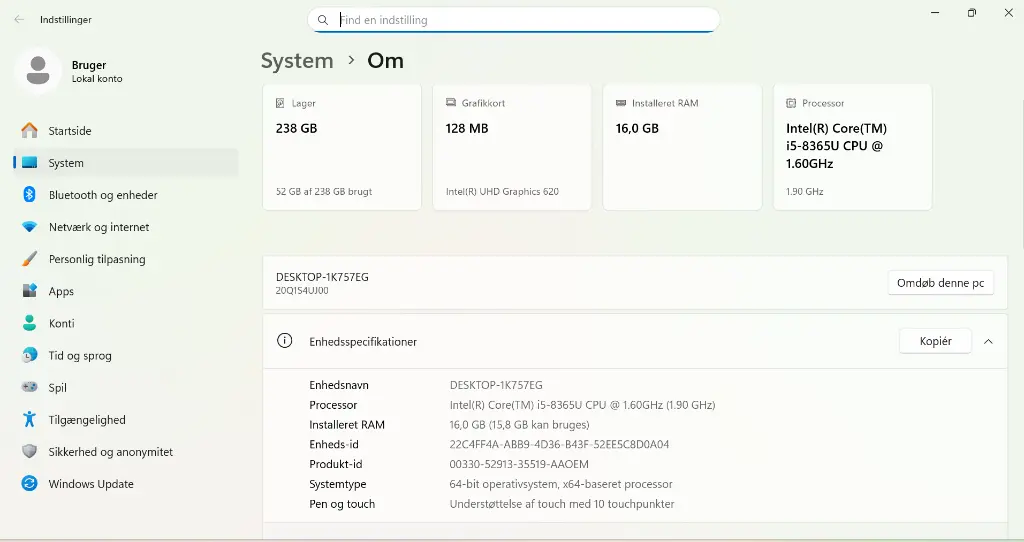
Task: Open Tilgængelighed settings
Action: pyautogui.click(x=87, y=420)
